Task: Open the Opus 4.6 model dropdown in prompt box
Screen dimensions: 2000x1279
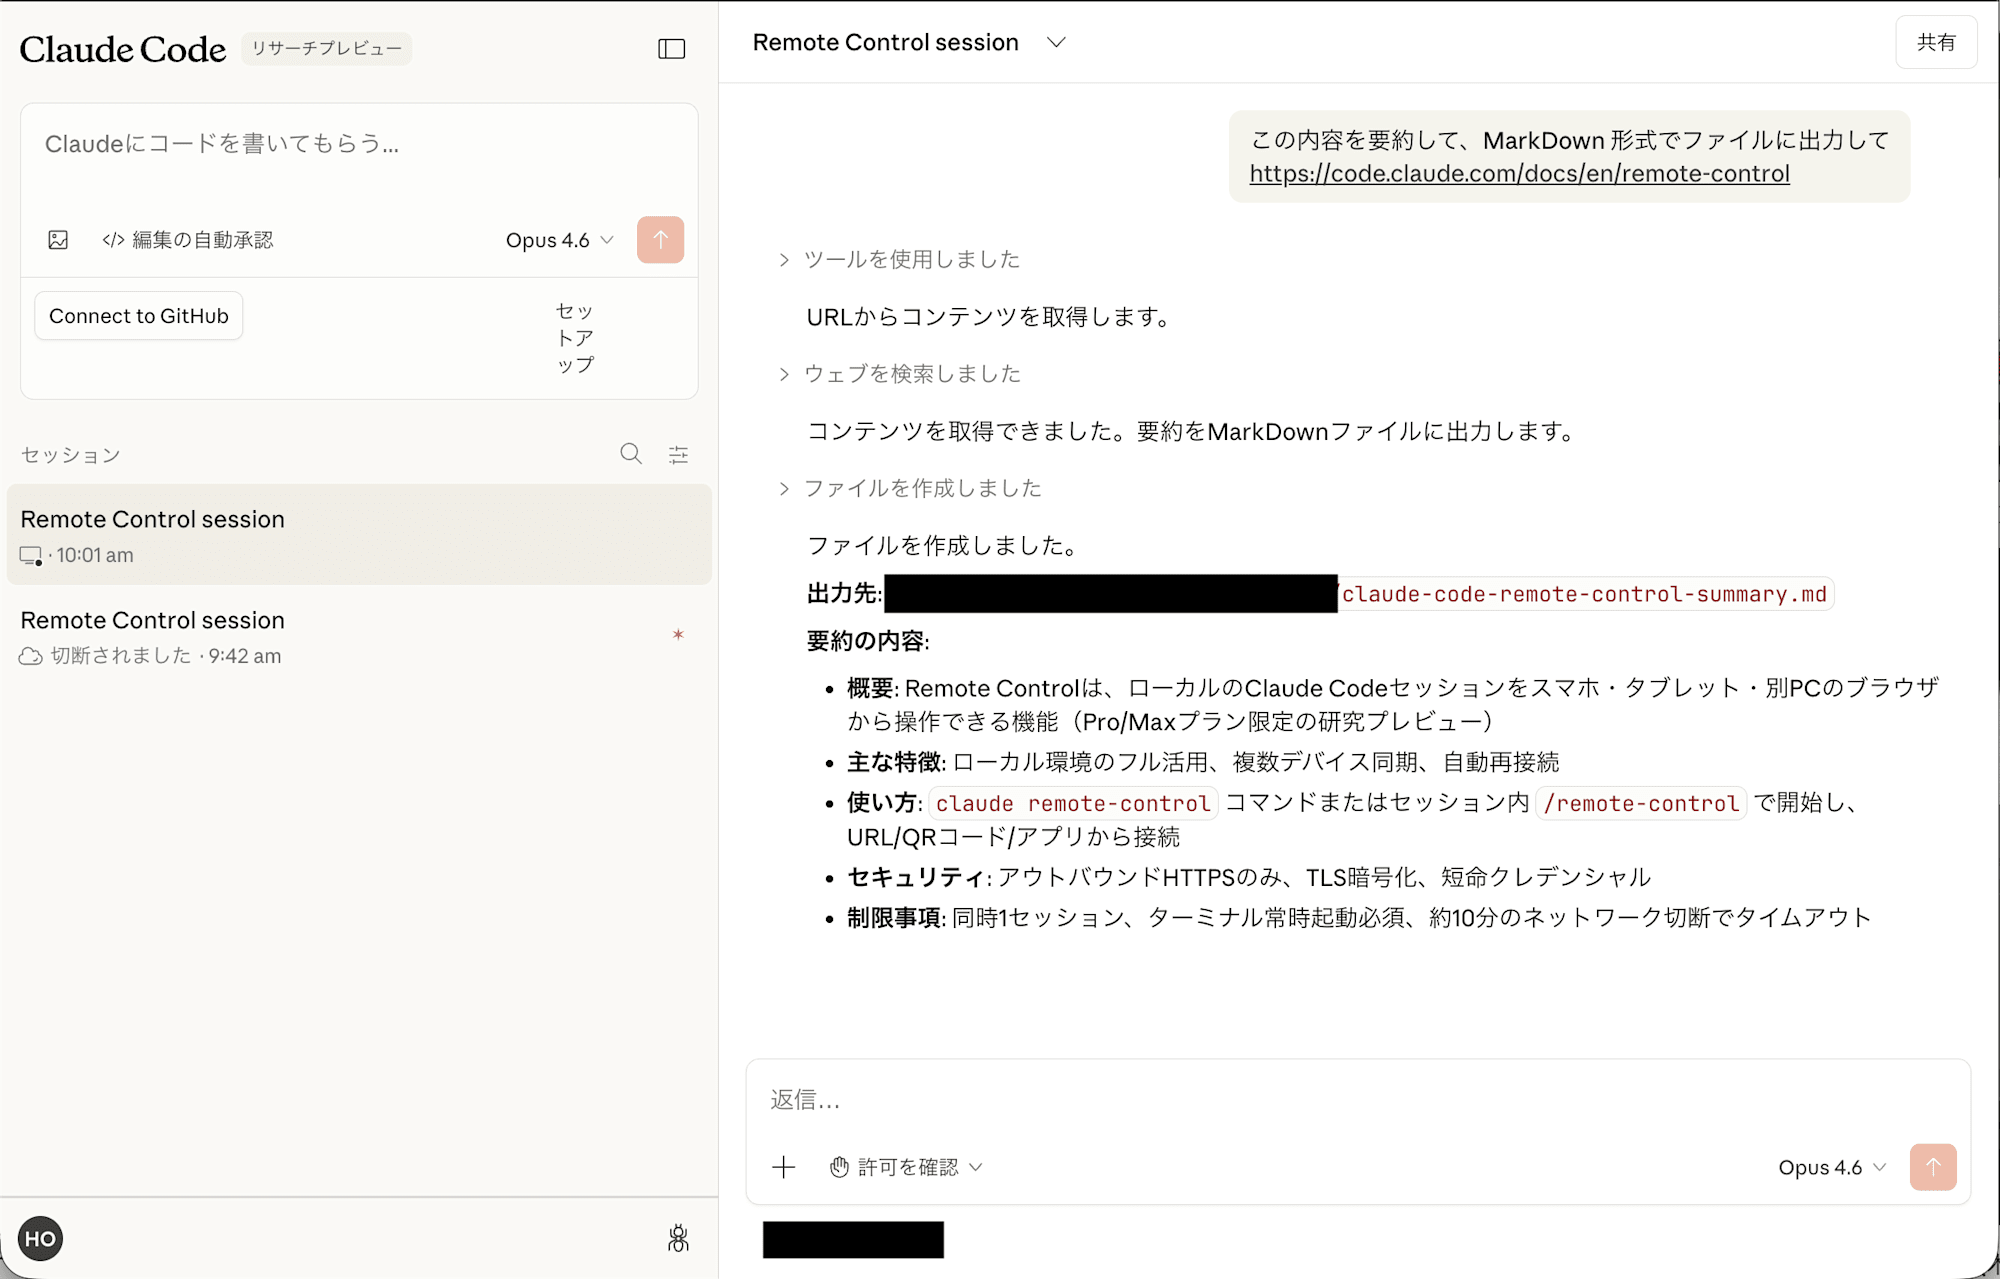Action: tap(558, 240)
